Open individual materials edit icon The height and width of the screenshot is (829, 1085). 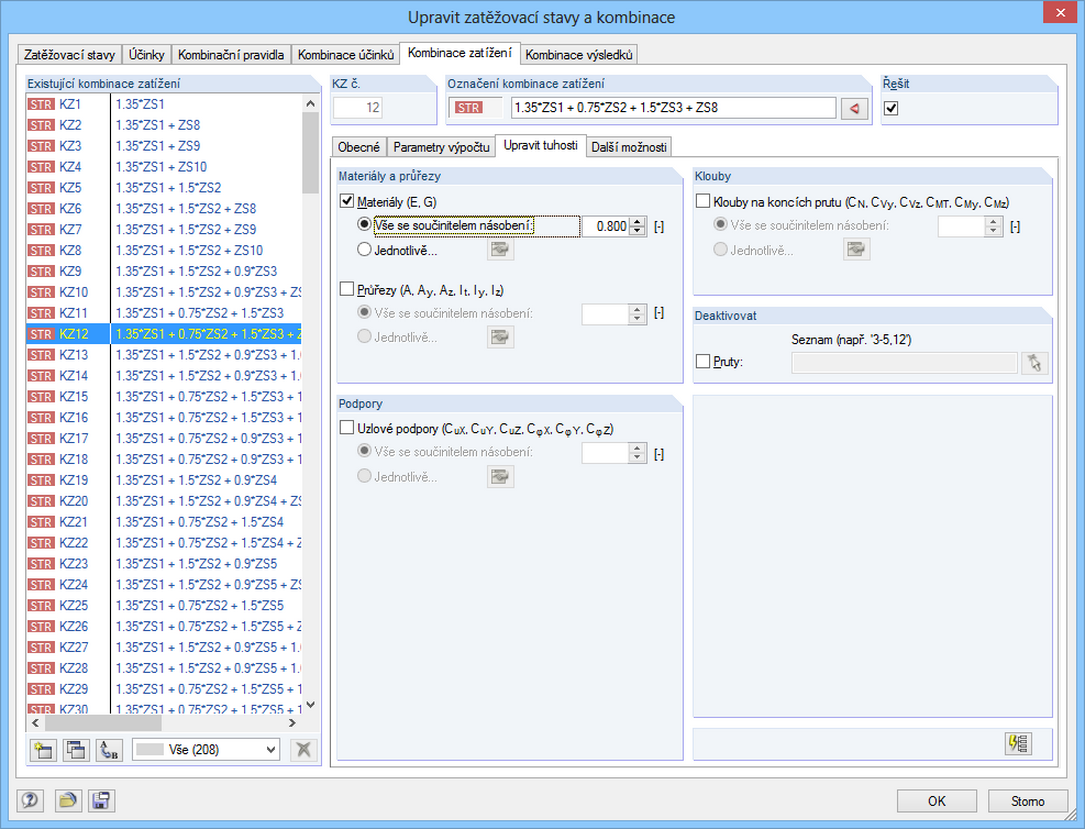coord(500,250)
